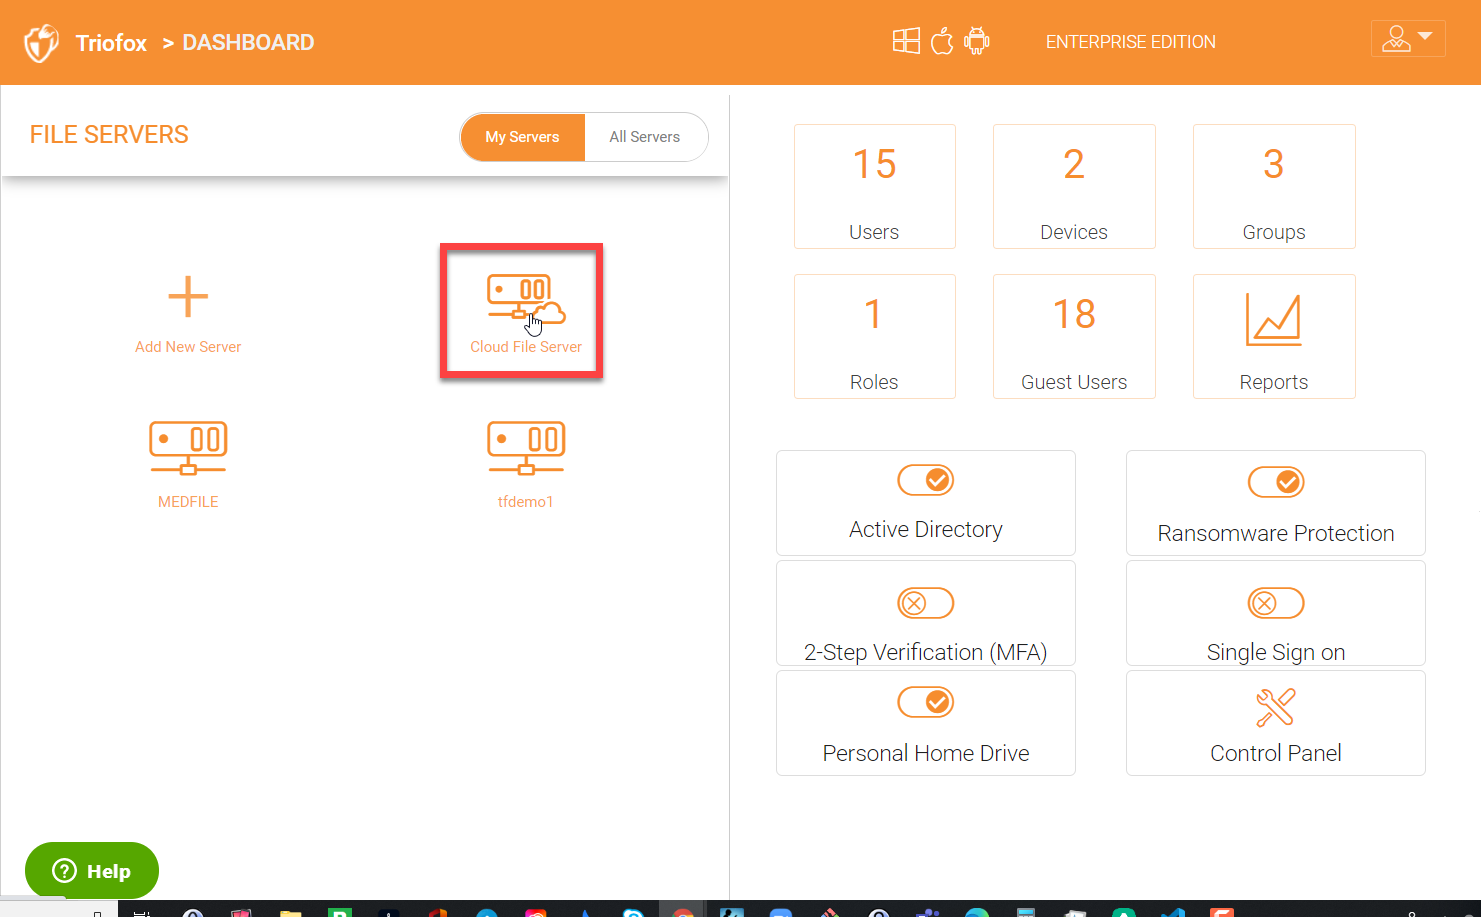Screen dimensions: 1481x917
Task: Click the Triofox shield logo
Action: [x=41, y=43]
